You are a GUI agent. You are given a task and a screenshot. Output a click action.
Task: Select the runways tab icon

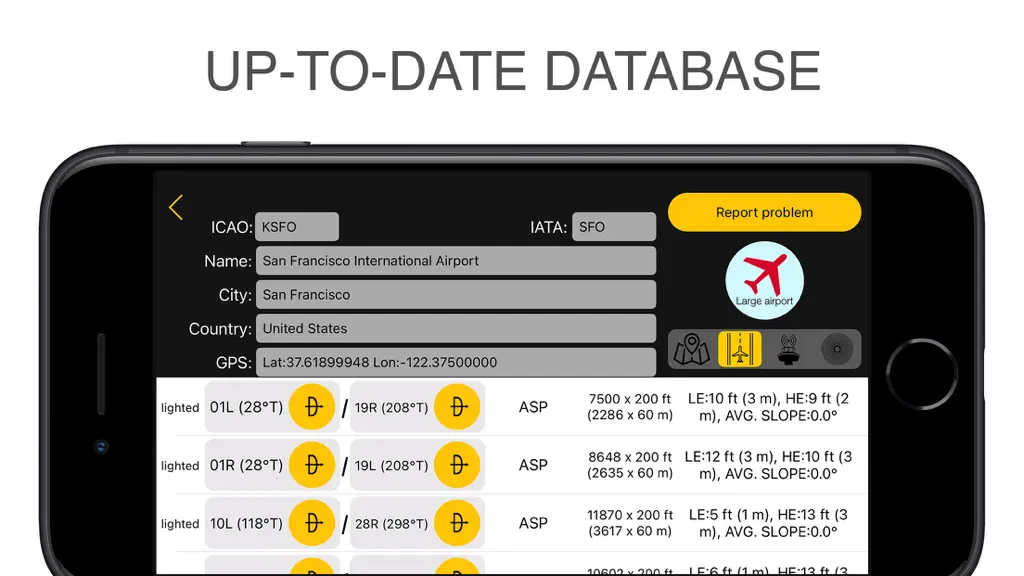740,349
